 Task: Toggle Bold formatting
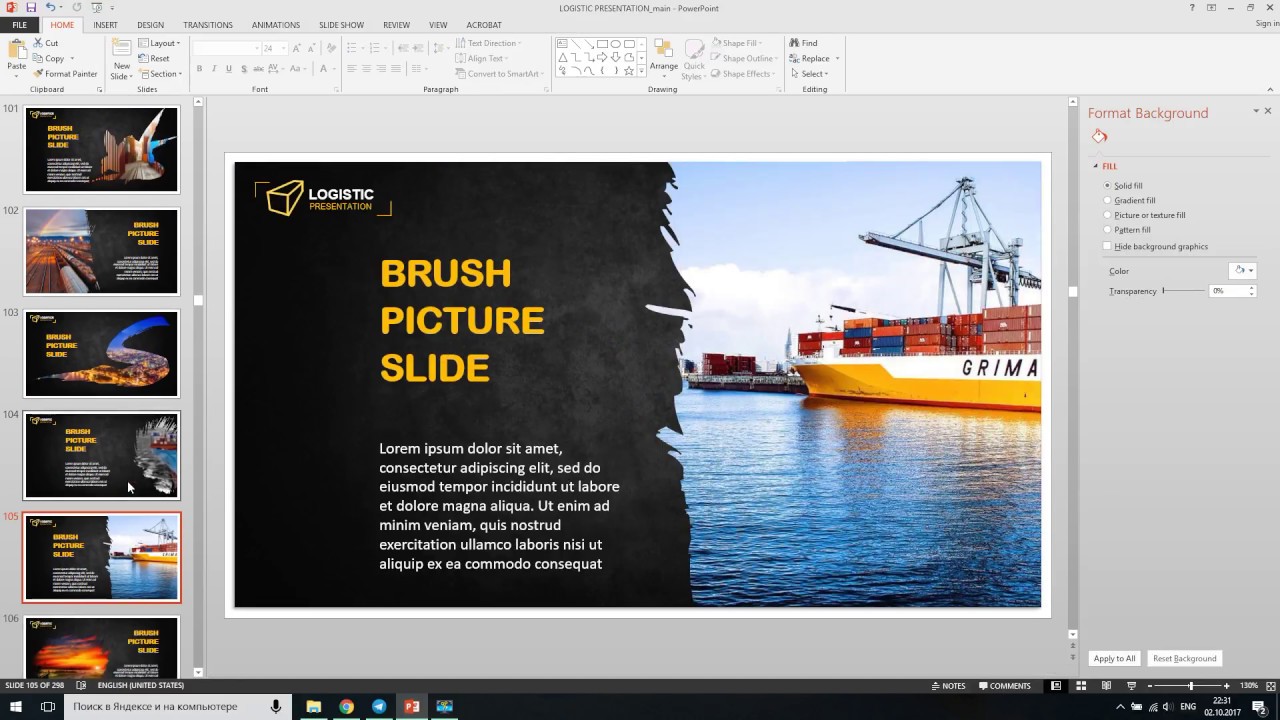tap(199, 69)
